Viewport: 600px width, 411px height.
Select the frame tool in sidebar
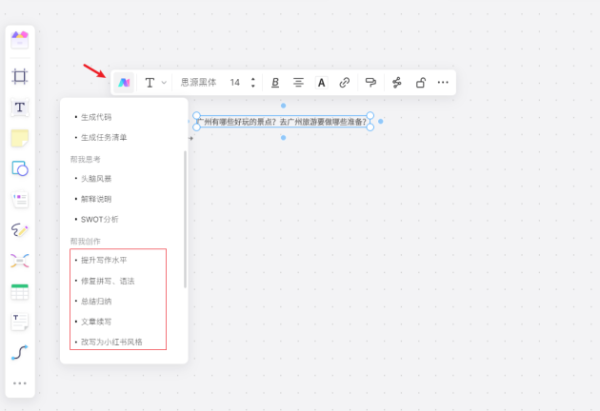tap(19, 76)
